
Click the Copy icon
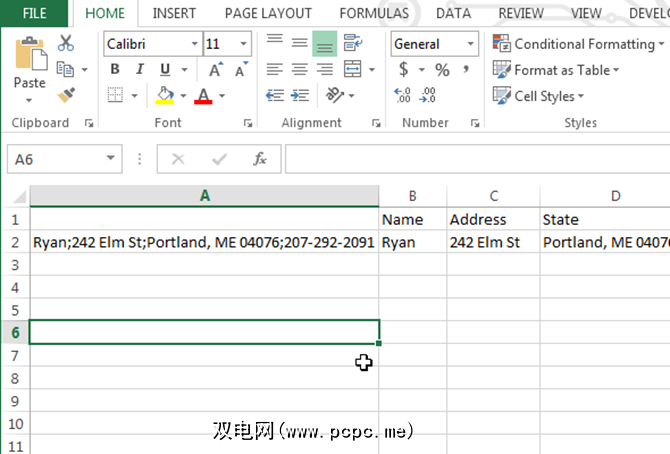point(65,69)
